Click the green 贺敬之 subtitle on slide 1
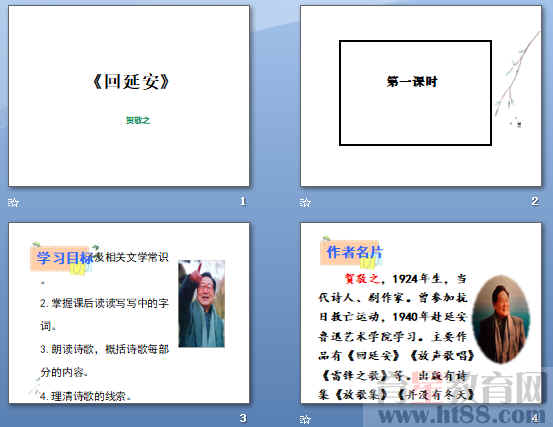Screen dimensions: 553x427 tap(138, 120)
